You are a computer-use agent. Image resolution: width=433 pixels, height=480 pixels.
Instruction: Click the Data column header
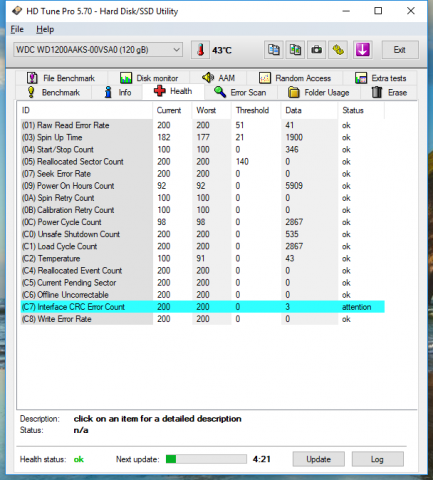309,110
